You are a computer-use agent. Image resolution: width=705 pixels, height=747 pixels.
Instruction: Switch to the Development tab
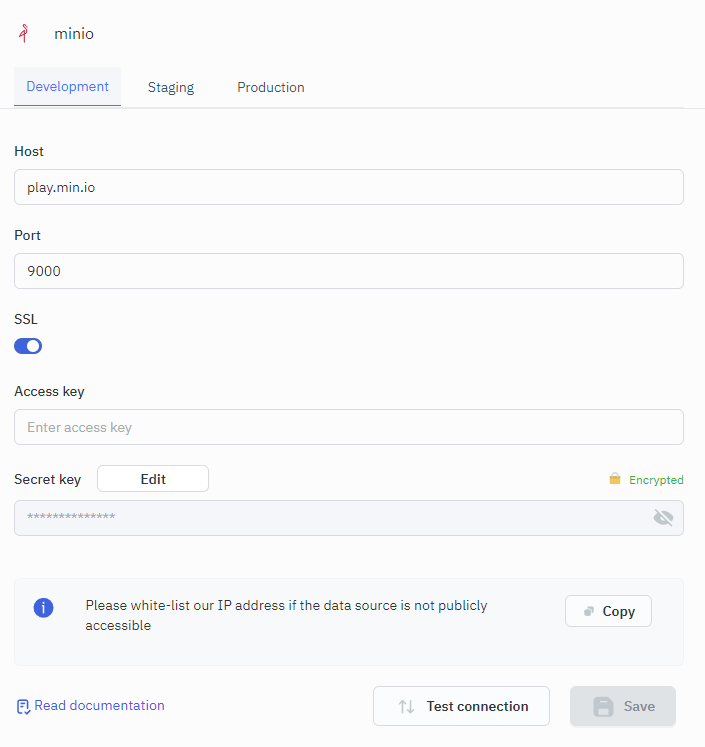point(67,86)
